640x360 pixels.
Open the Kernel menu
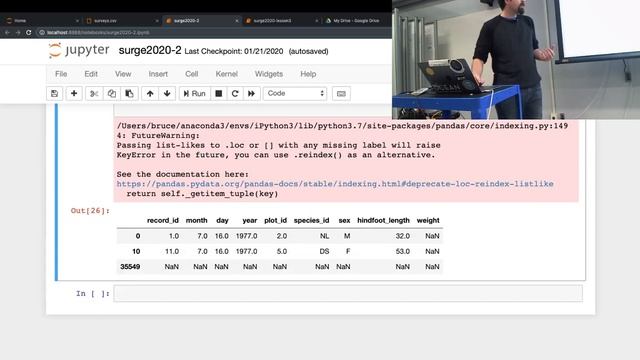227,74
